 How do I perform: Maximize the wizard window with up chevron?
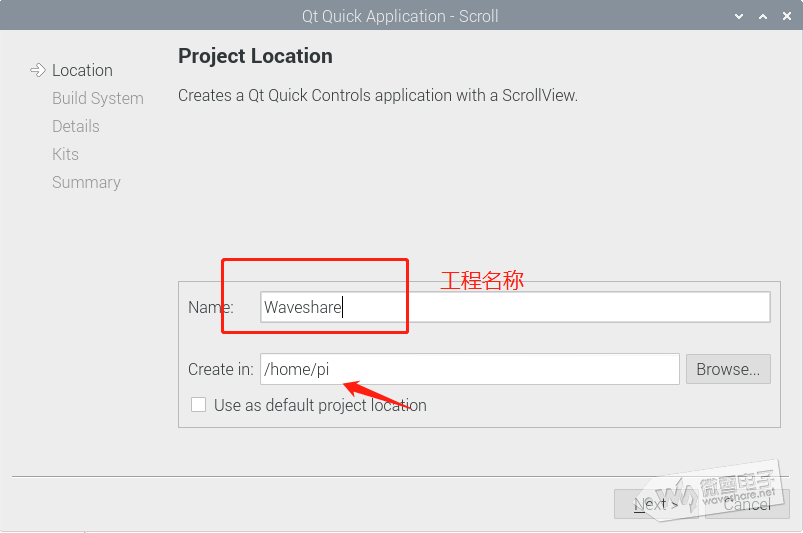pyautogui.click(x=762, y=16)
